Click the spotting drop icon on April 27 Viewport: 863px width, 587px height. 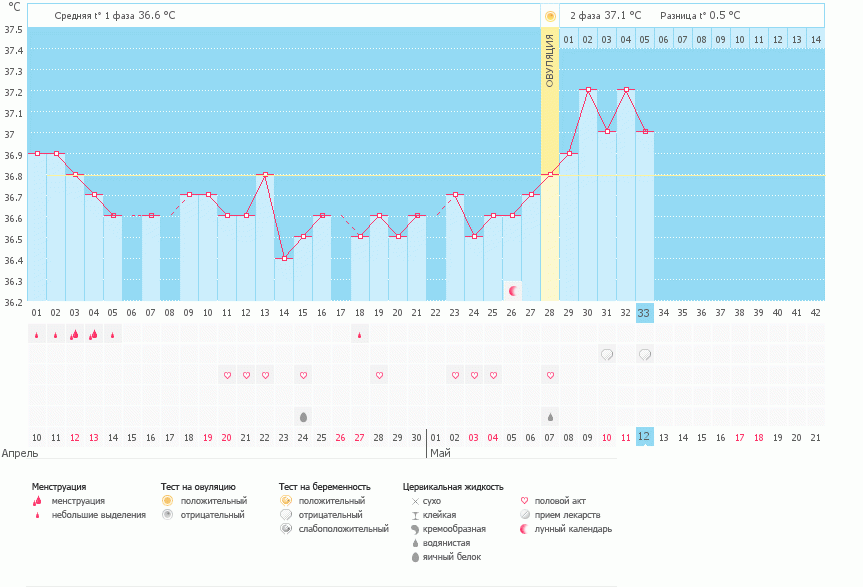[x=359, y=335]
